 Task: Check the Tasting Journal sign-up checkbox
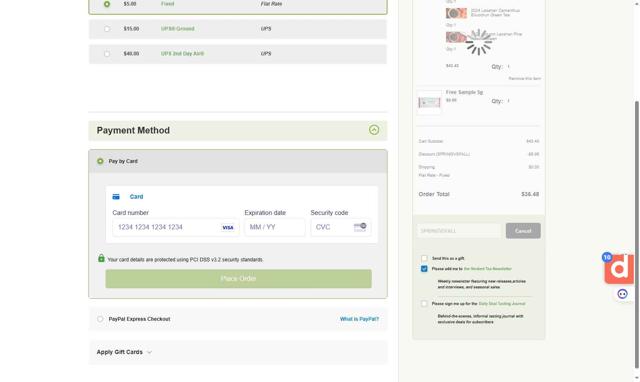424,304
